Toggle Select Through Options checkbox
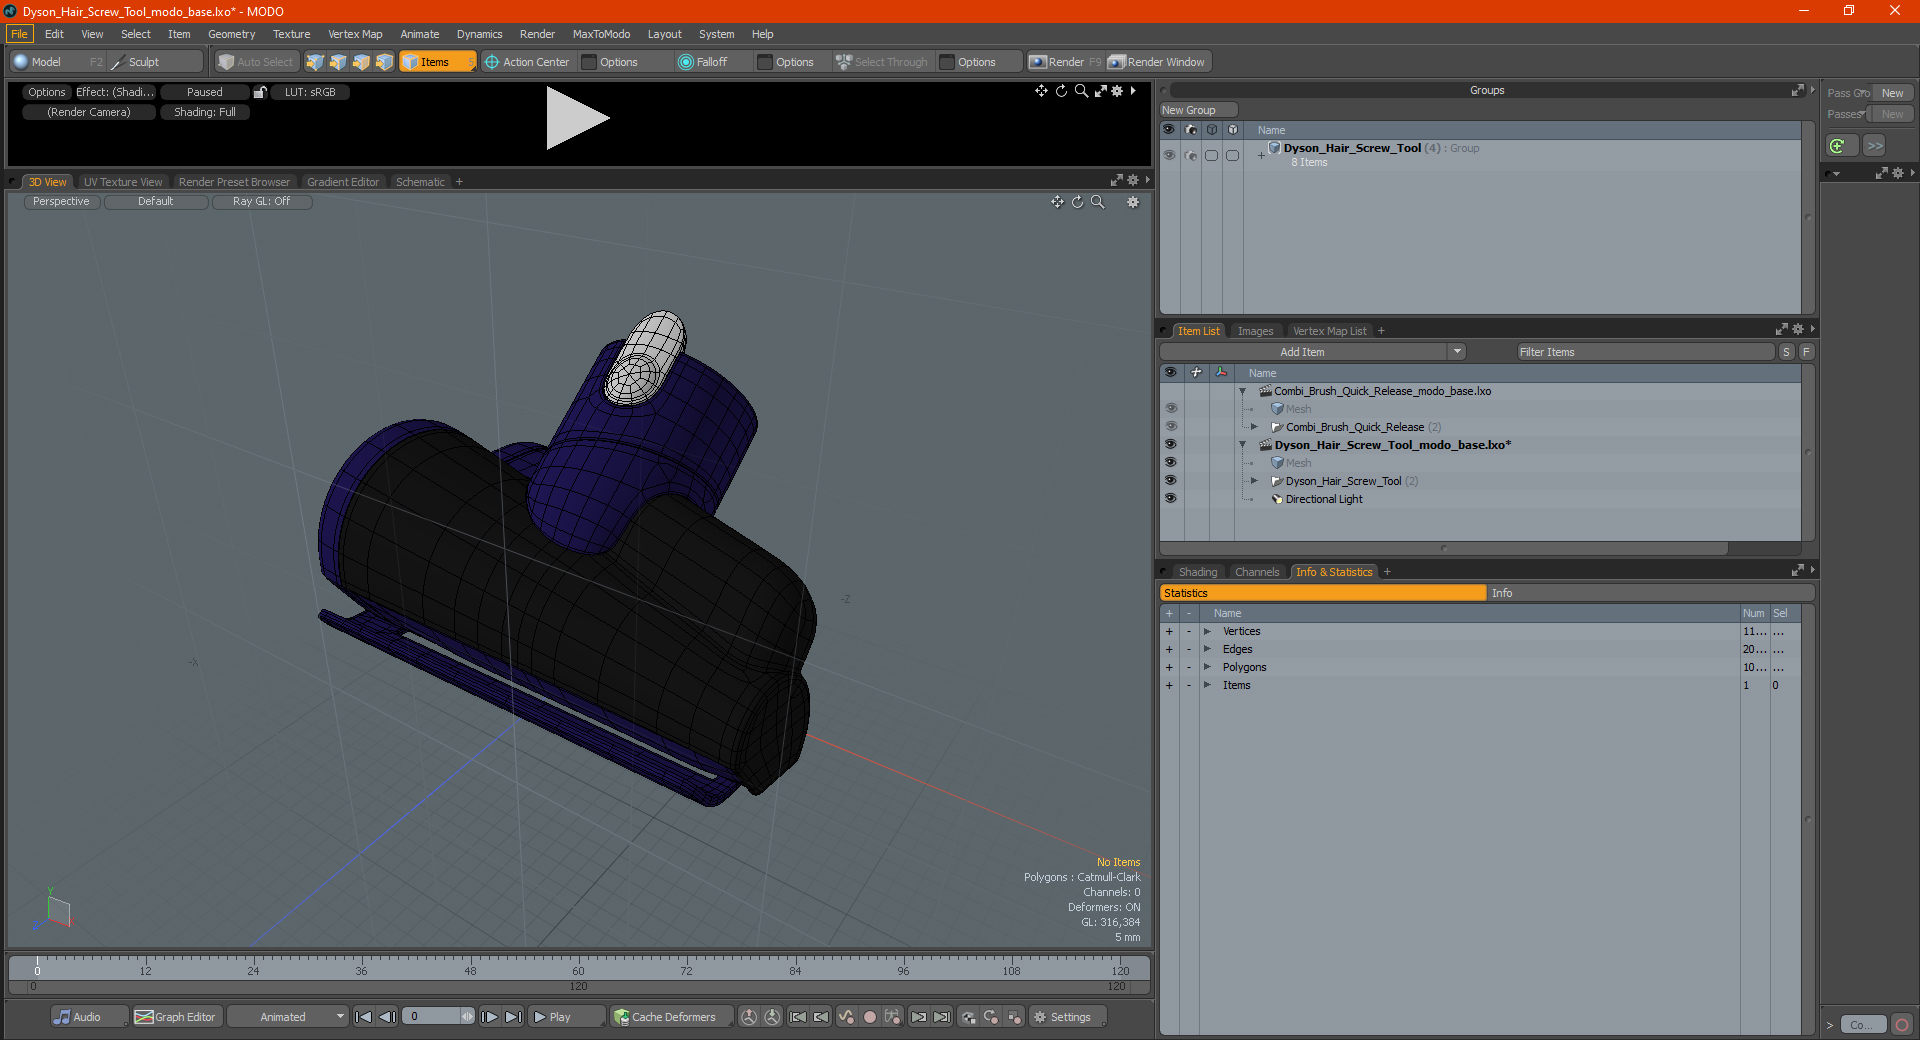1920x1040 pixels. coord(947,62)
